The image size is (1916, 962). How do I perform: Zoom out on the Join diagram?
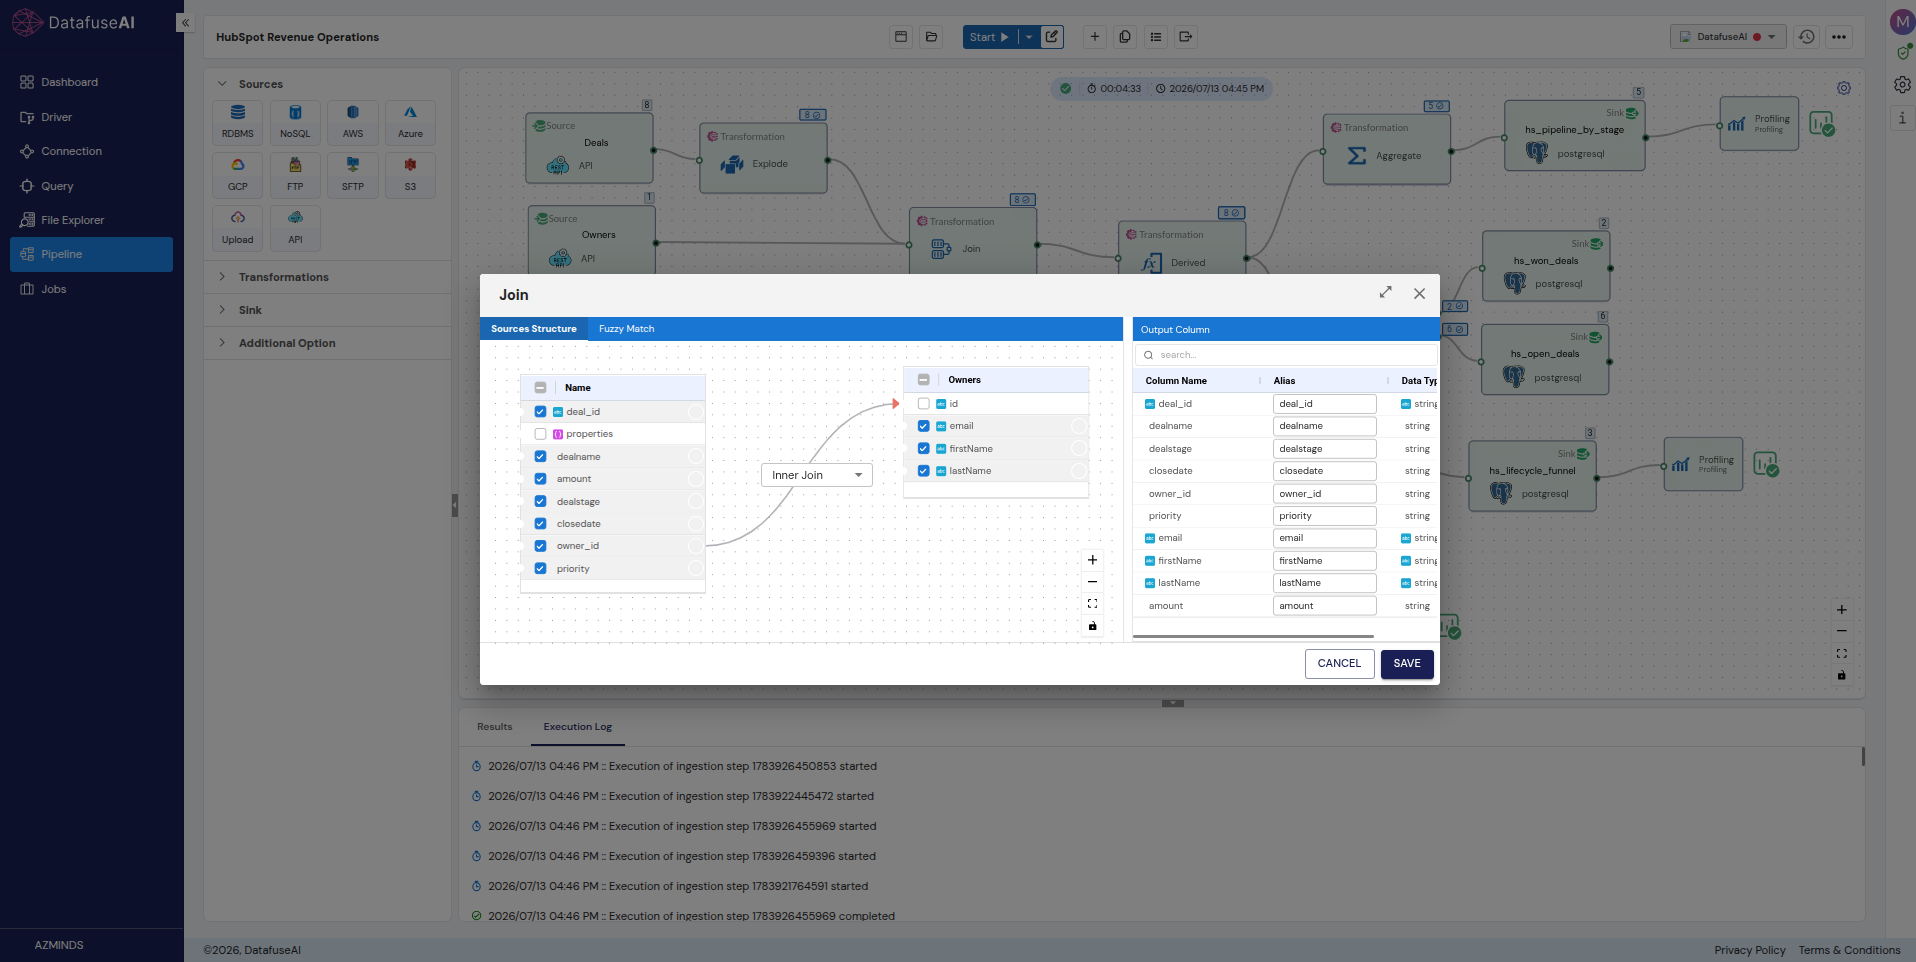click(x=1092, y=582)
